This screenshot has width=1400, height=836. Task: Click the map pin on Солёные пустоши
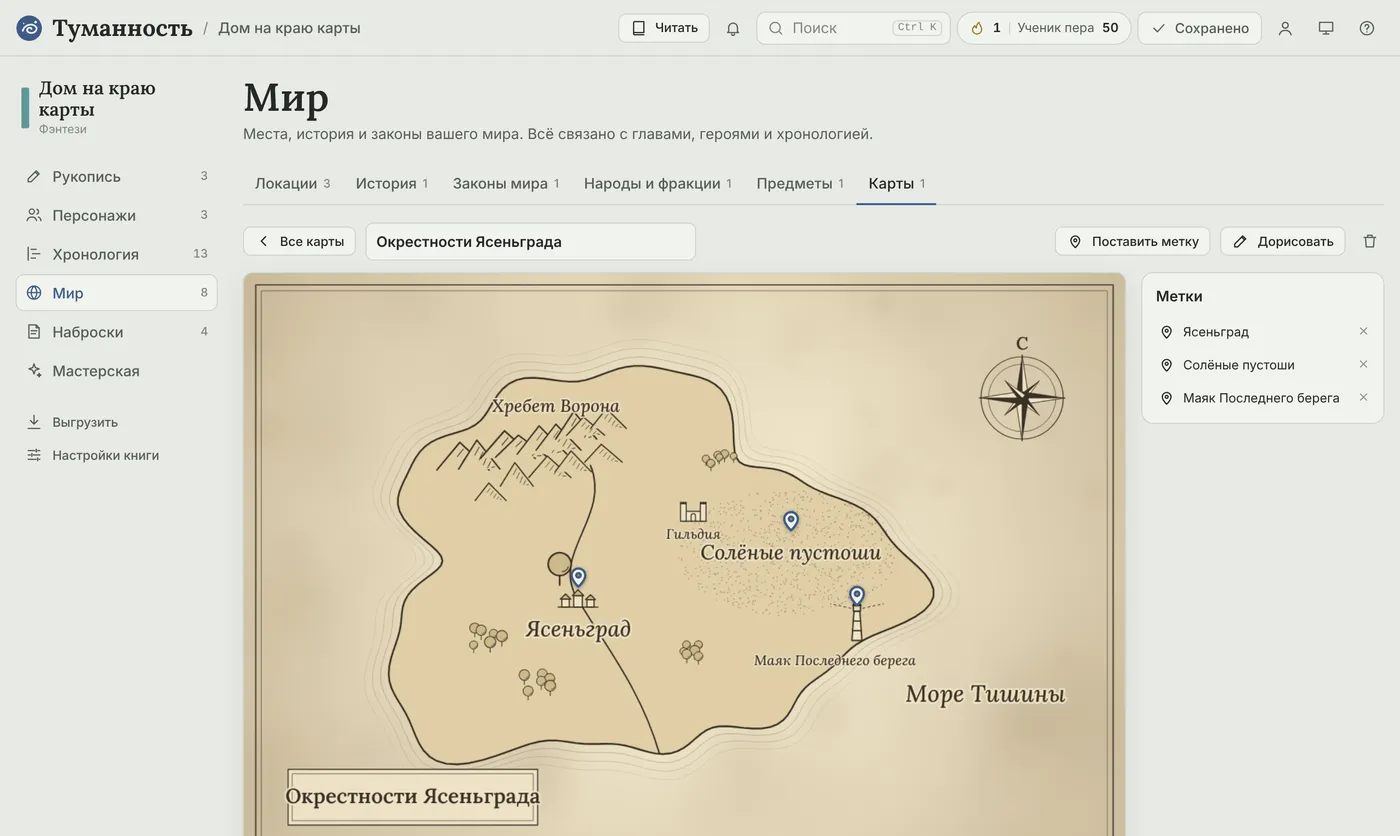tap(791, 521)
